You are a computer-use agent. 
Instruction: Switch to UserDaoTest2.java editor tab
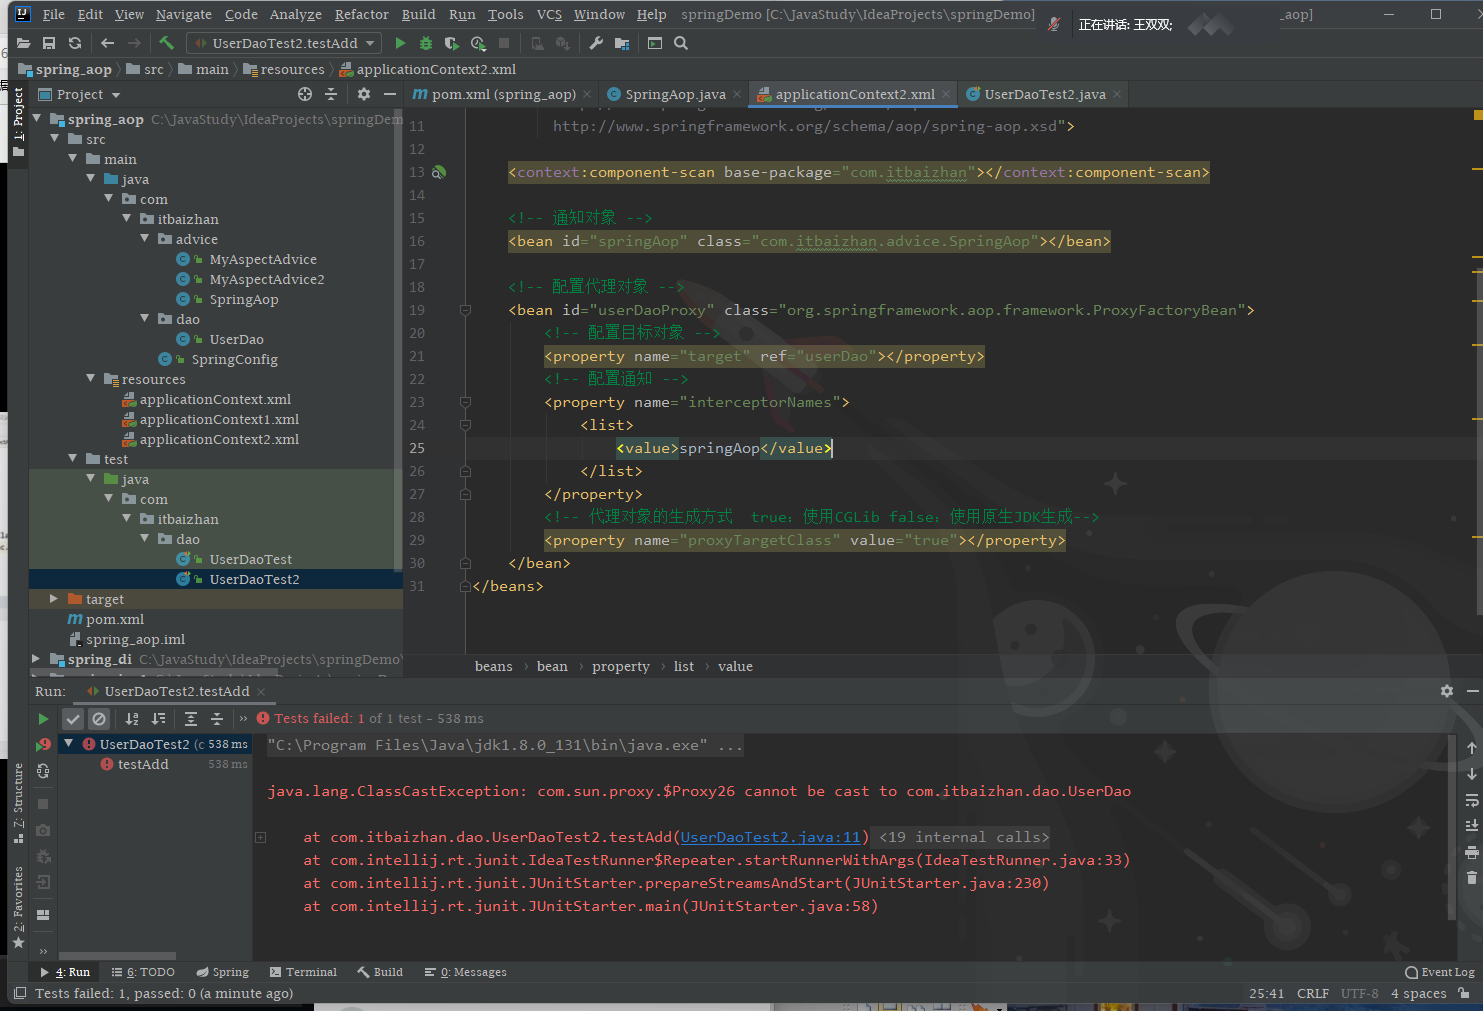coord(1044,94)
